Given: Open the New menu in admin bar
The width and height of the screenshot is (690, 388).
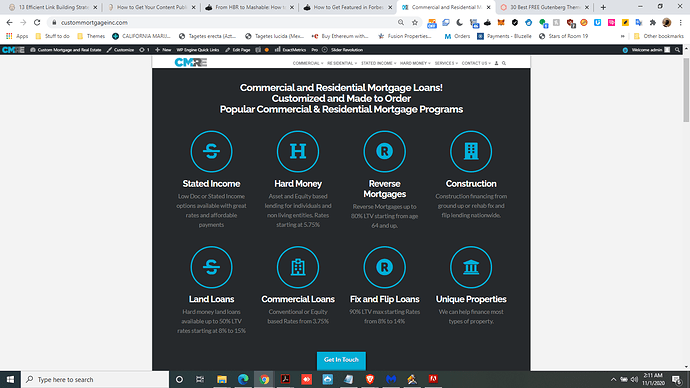Looking at the screenshot, I should pos(163,50).
